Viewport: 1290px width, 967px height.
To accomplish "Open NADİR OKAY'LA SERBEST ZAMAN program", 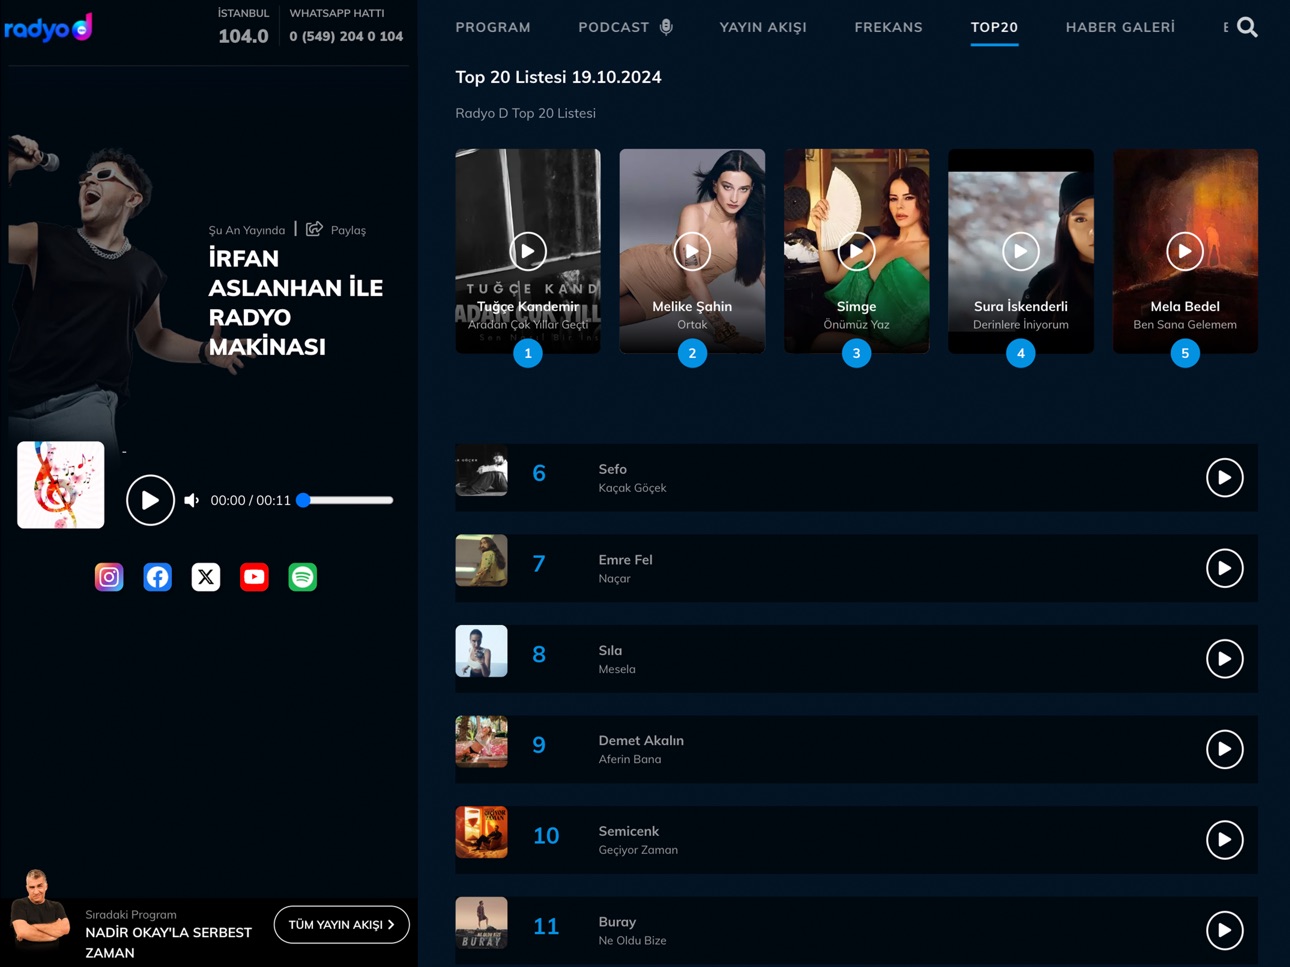I will (x=168, y=942).
